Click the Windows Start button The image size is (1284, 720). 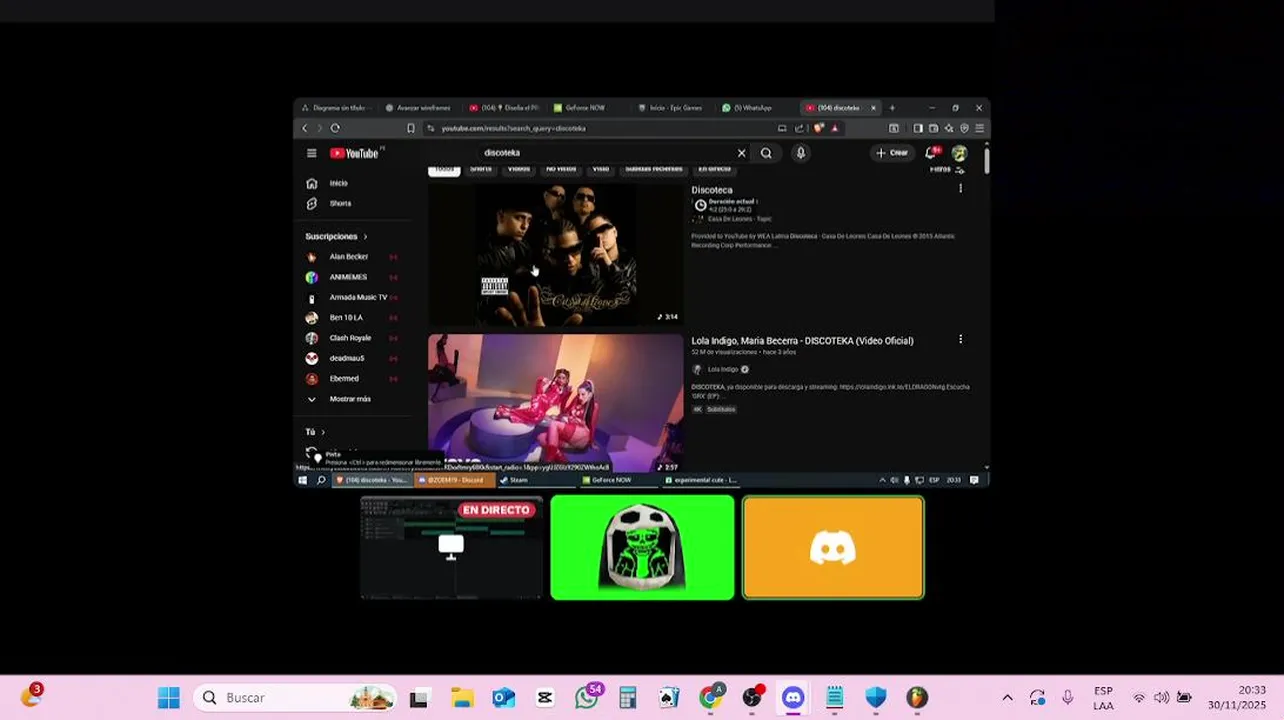(169, 697)
